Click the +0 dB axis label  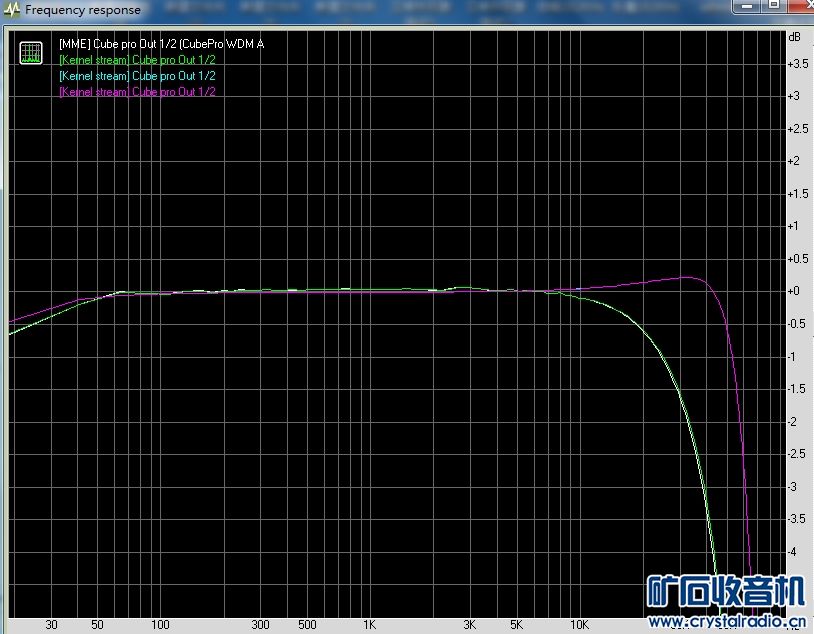pyautogui.click(x=793, y=291)
